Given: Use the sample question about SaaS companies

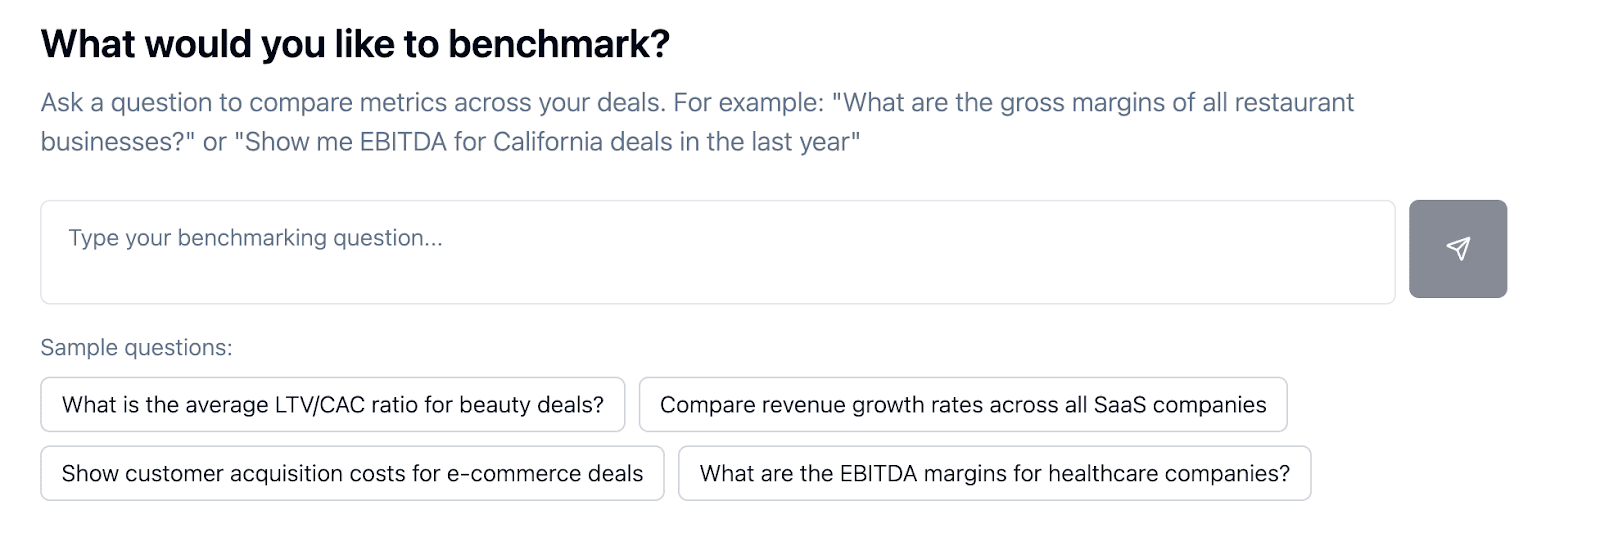Looking at the screenshot, I should tap(962, 405).
